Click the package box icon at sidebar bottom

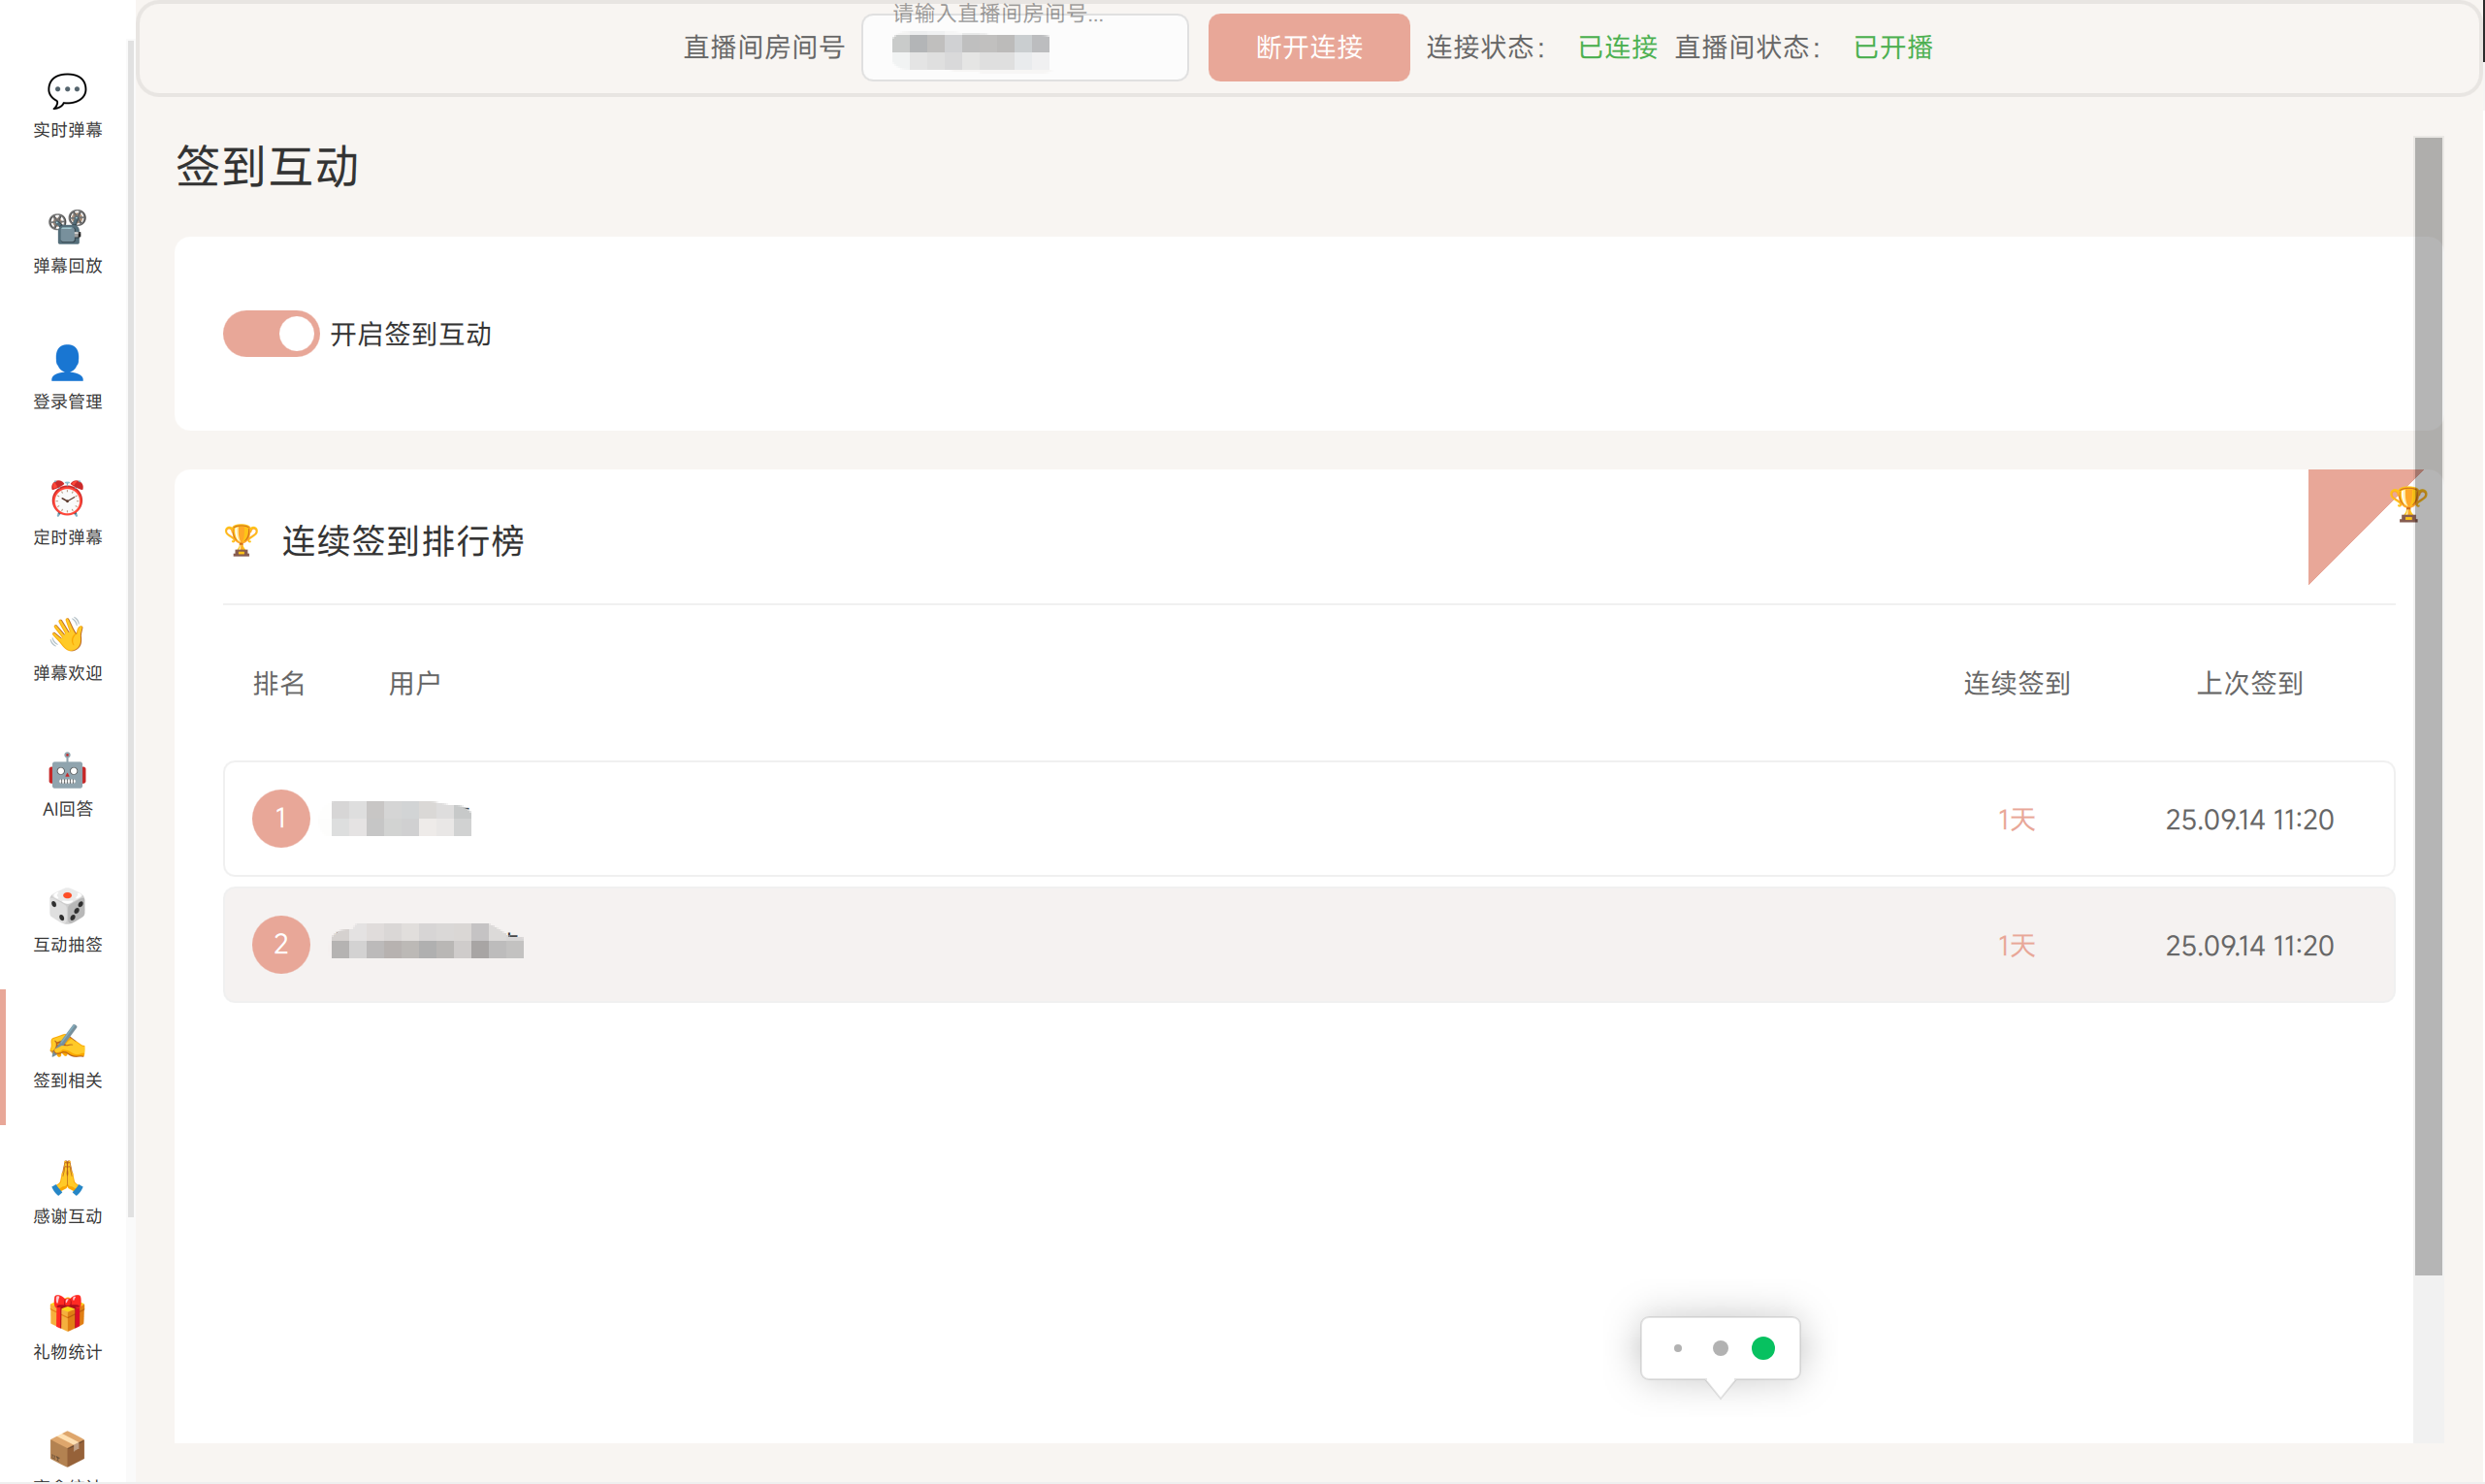(67, 1448)
